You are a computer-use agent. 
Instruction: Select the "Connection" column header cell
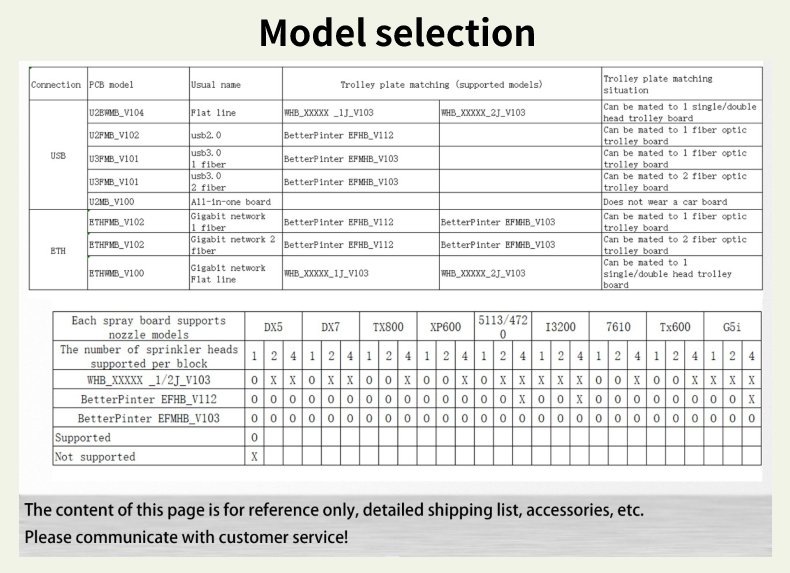[x=56, y=85]
